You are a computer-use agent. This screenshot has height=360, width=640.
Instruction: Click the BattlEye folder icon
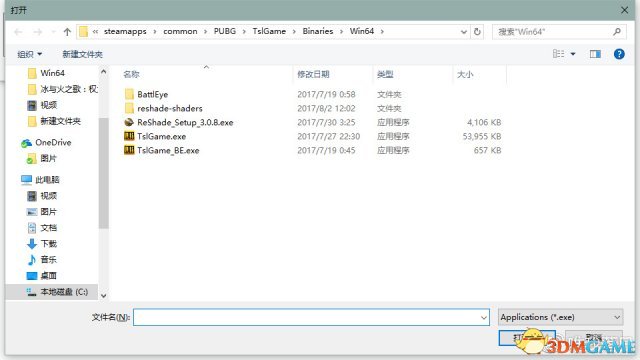pyautogui.click(x=129, y=94)
